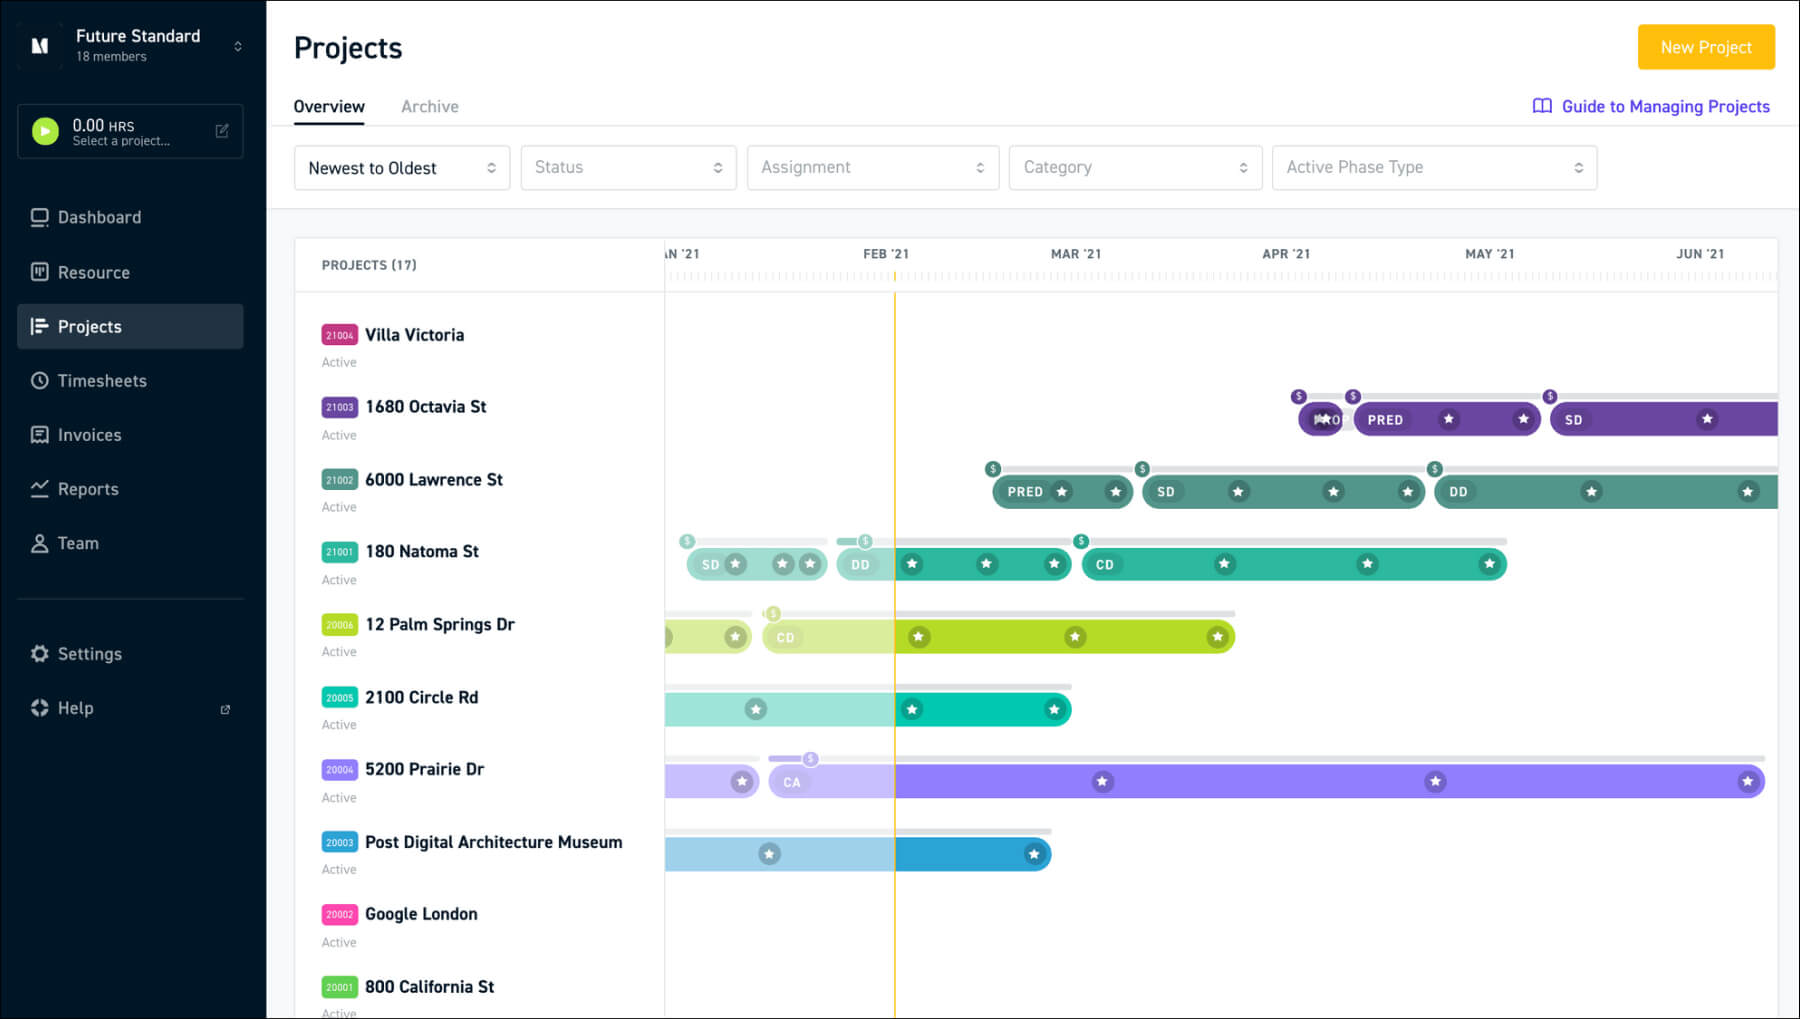Toggle the star on the SD phase of 6000 Lawrence St
Screen dimensions: 1800x1019
click(x=1238, y=492)
